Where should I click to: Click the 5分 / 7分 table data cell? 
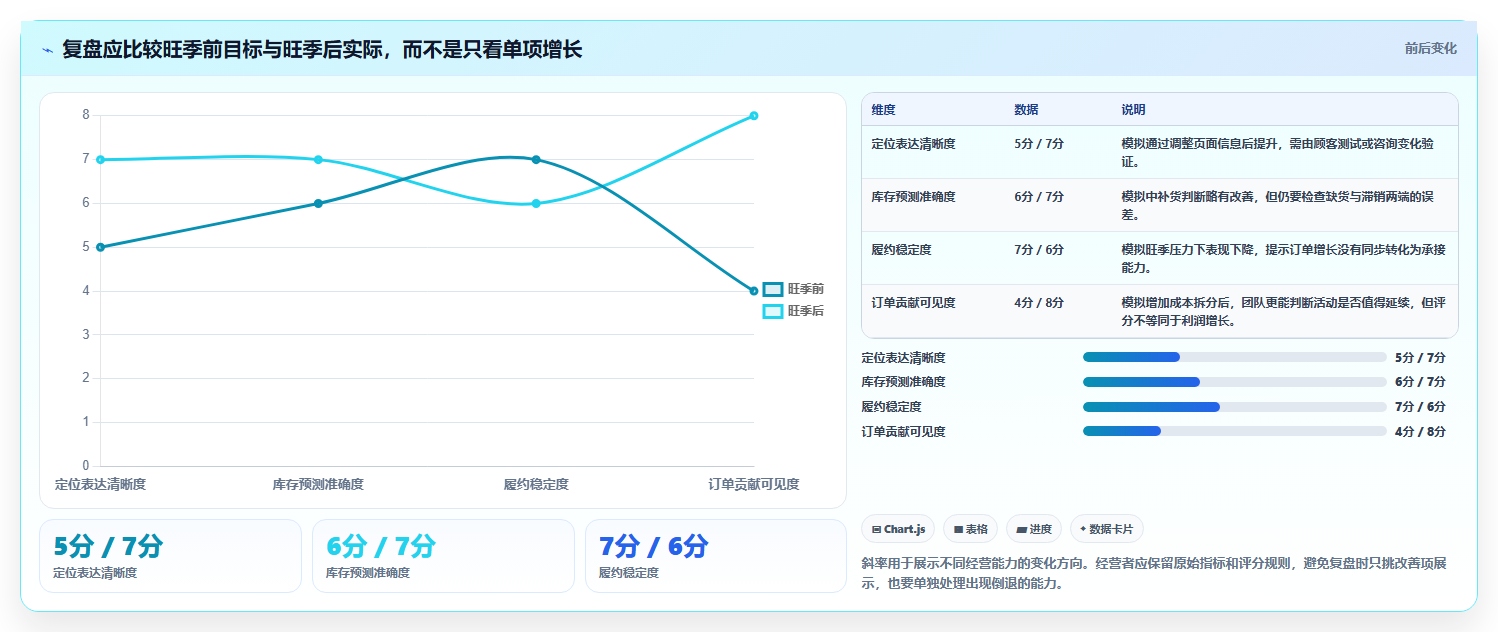[1039, 144]
